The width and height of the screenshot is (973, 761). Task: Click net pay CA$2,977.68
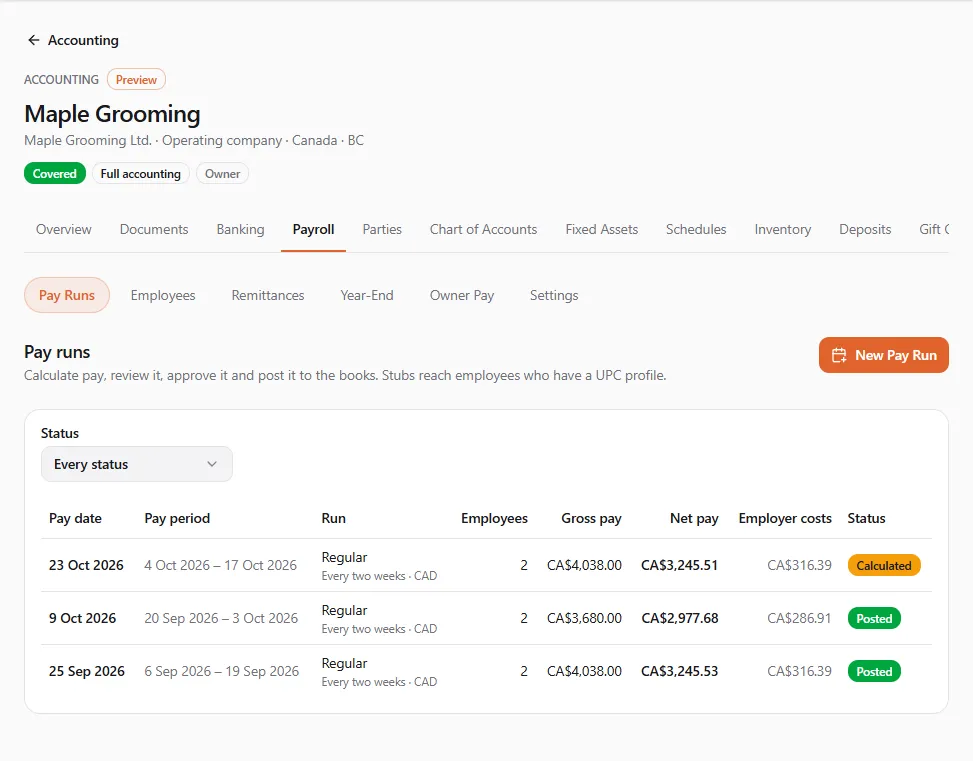tap(679, 618)
